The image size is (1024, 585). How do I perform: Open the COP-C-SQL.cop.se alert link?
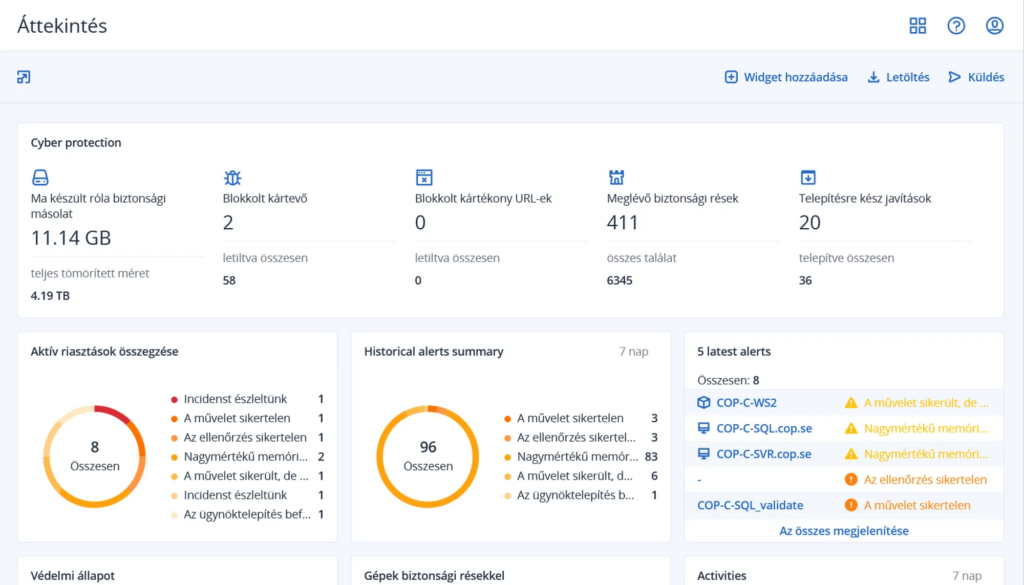[764, 428]
